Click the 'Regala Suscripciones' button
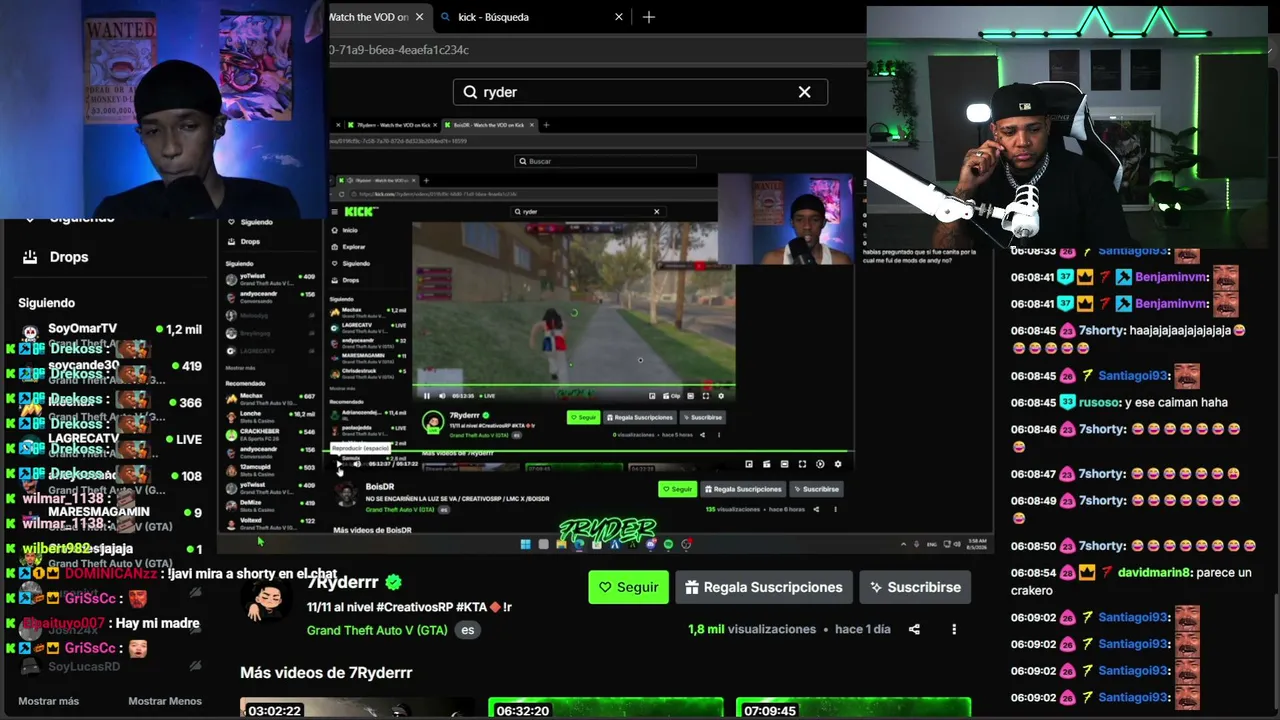1280x720 pixels. point(764,587)
